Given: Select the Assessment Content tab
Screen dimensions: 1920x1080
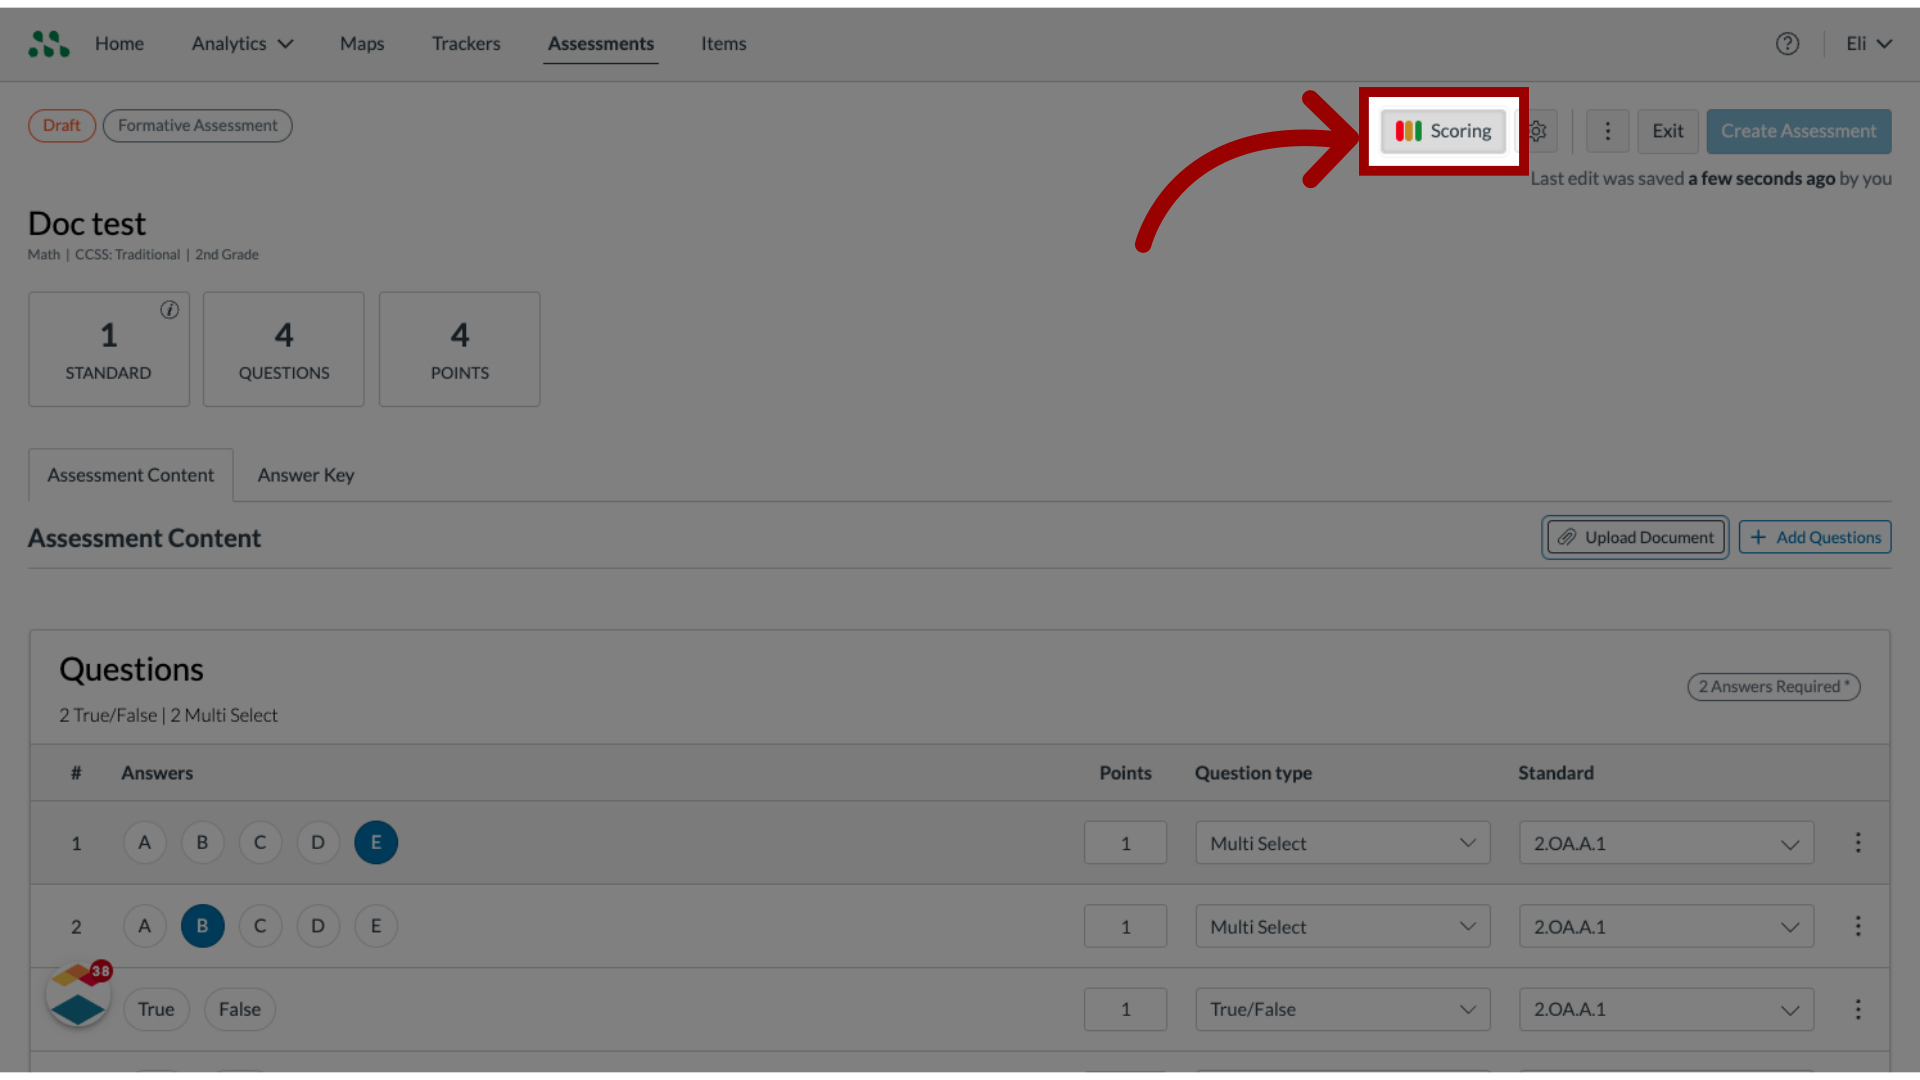Looking at the screenshot, I should click(131, 475).
